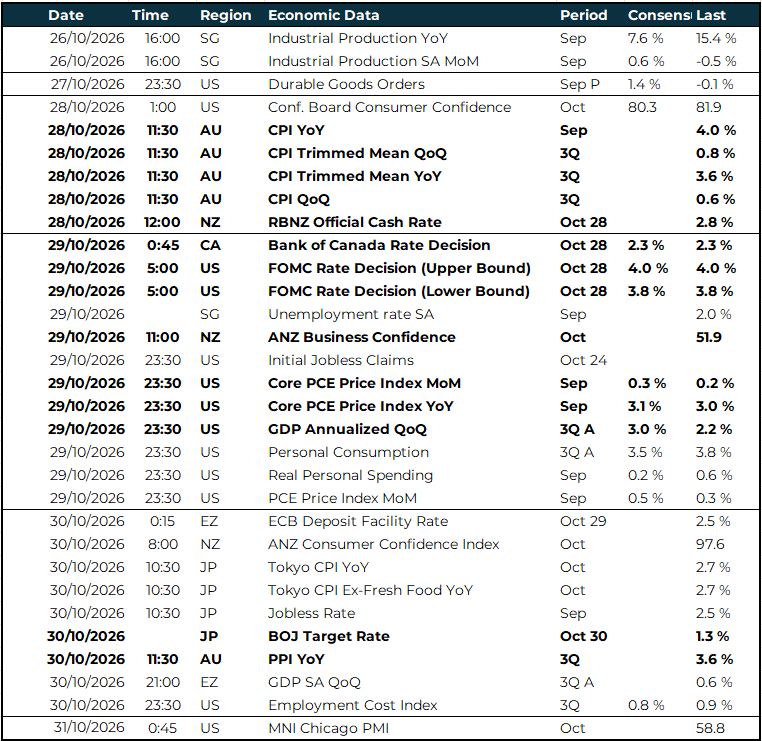Click the Time column header

[150, 15]
